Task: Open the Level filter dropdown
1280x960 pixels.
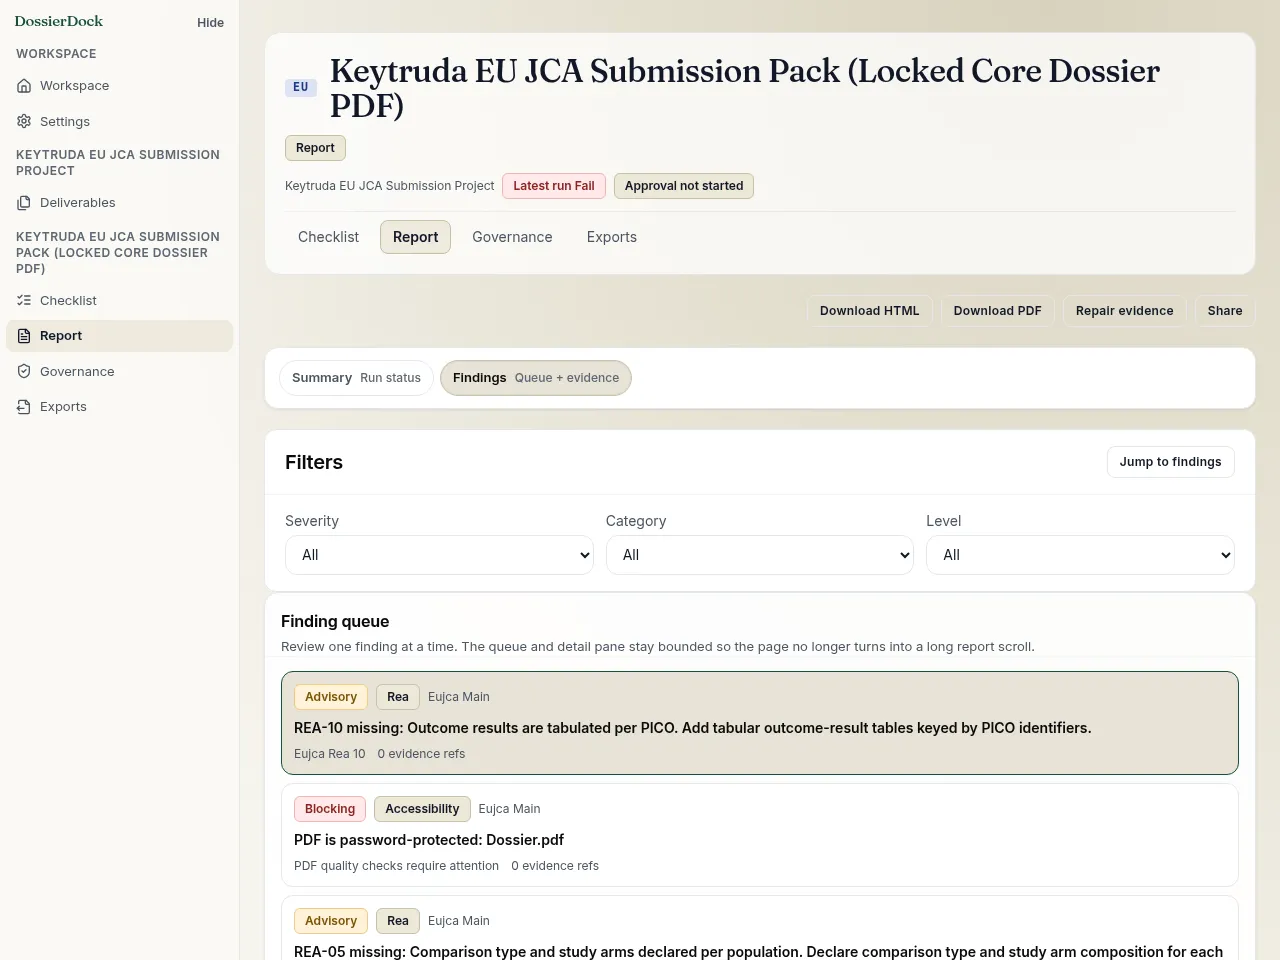Action: click(1080, 555)
